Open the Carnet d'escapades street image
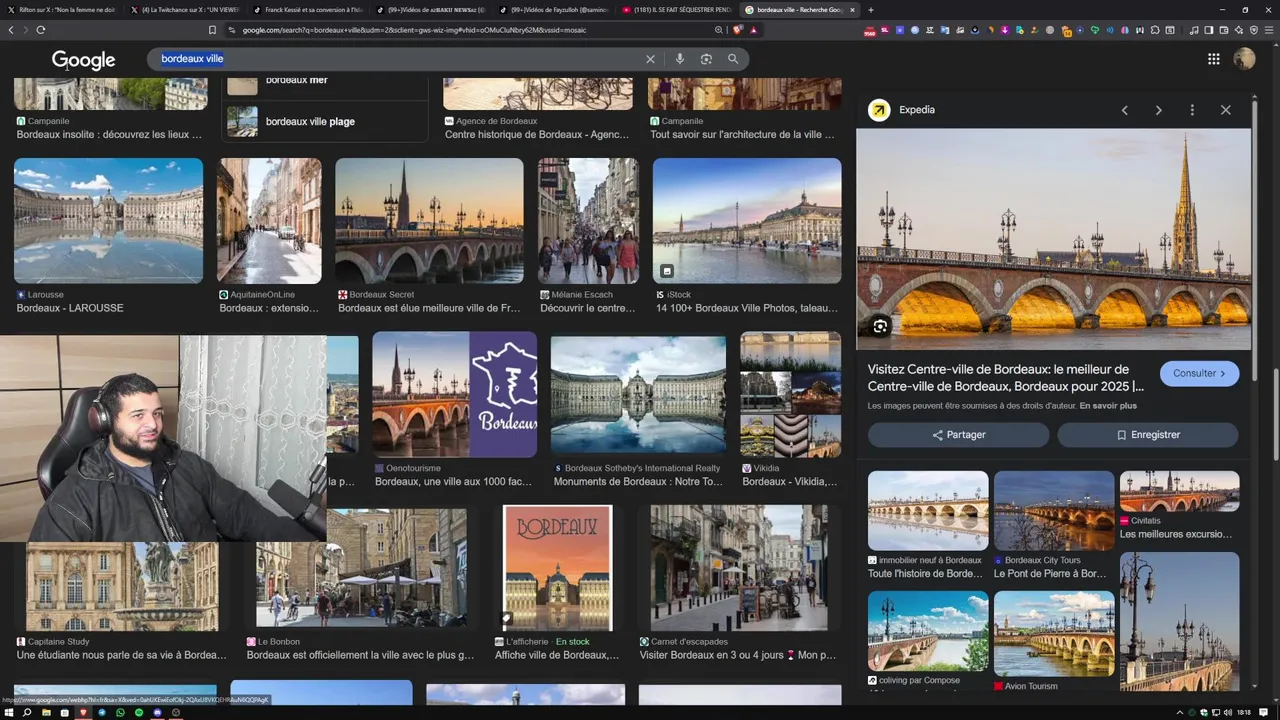Screen dimensions: 1280x720 coord(739,568)
